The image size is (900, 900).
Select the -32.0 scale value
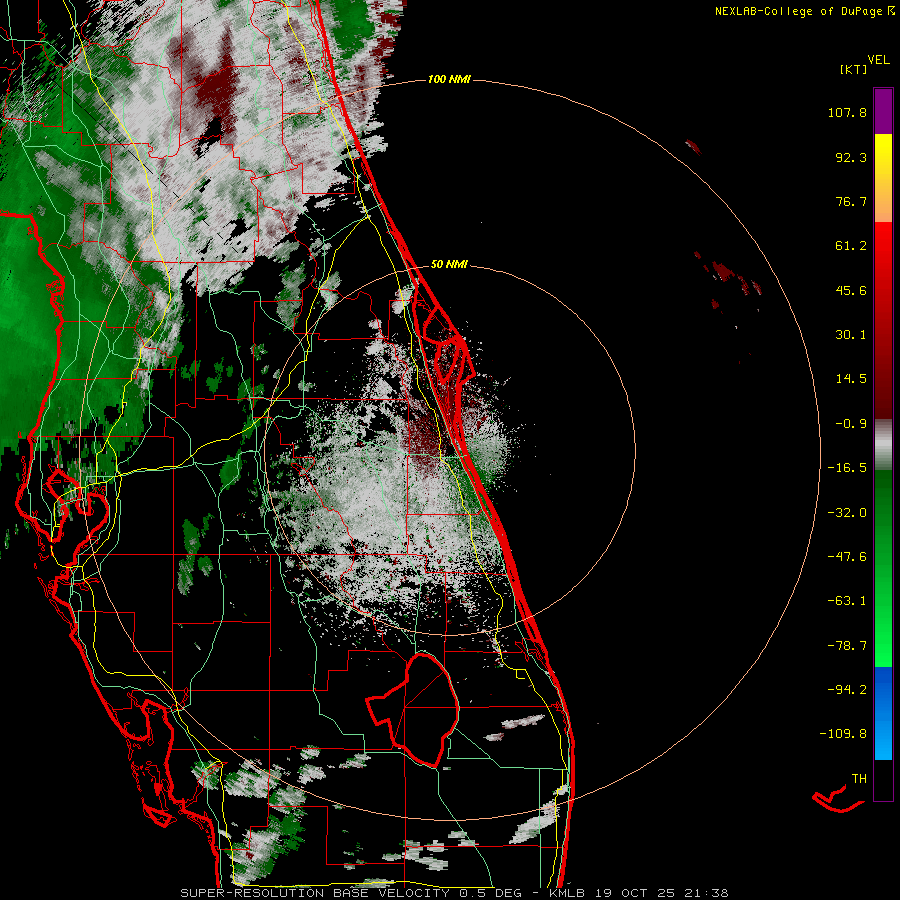[x=847, y=513]
